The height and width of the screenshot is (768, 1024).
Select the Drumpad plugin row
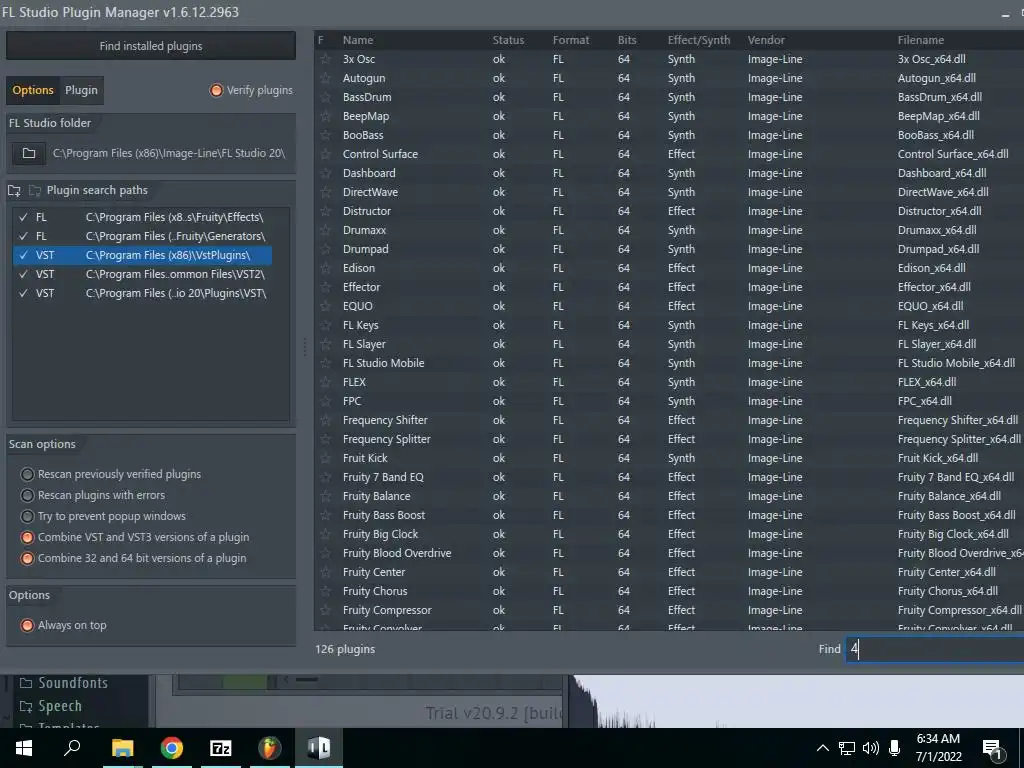(669, 249)
